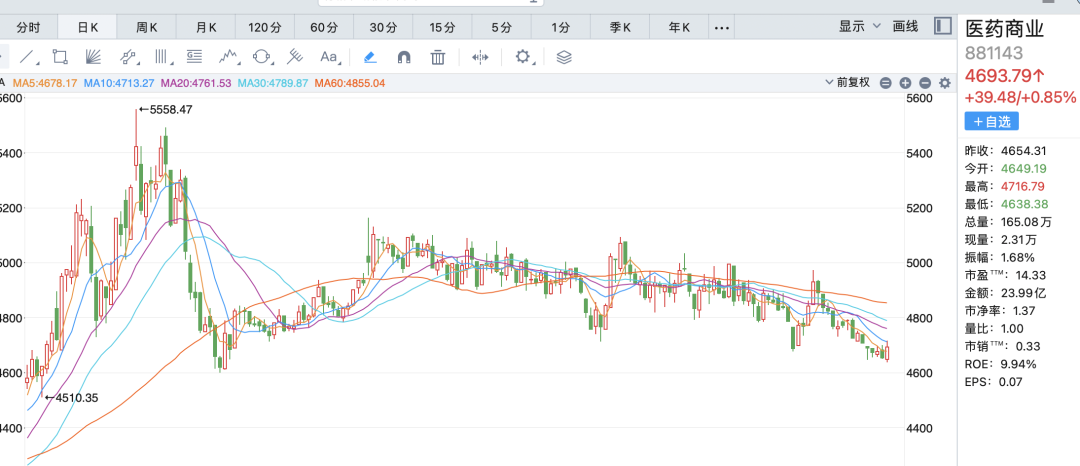Switch to the 60分 tab
This screenshot has width=1080, height=466.
(x=324, y=28)
